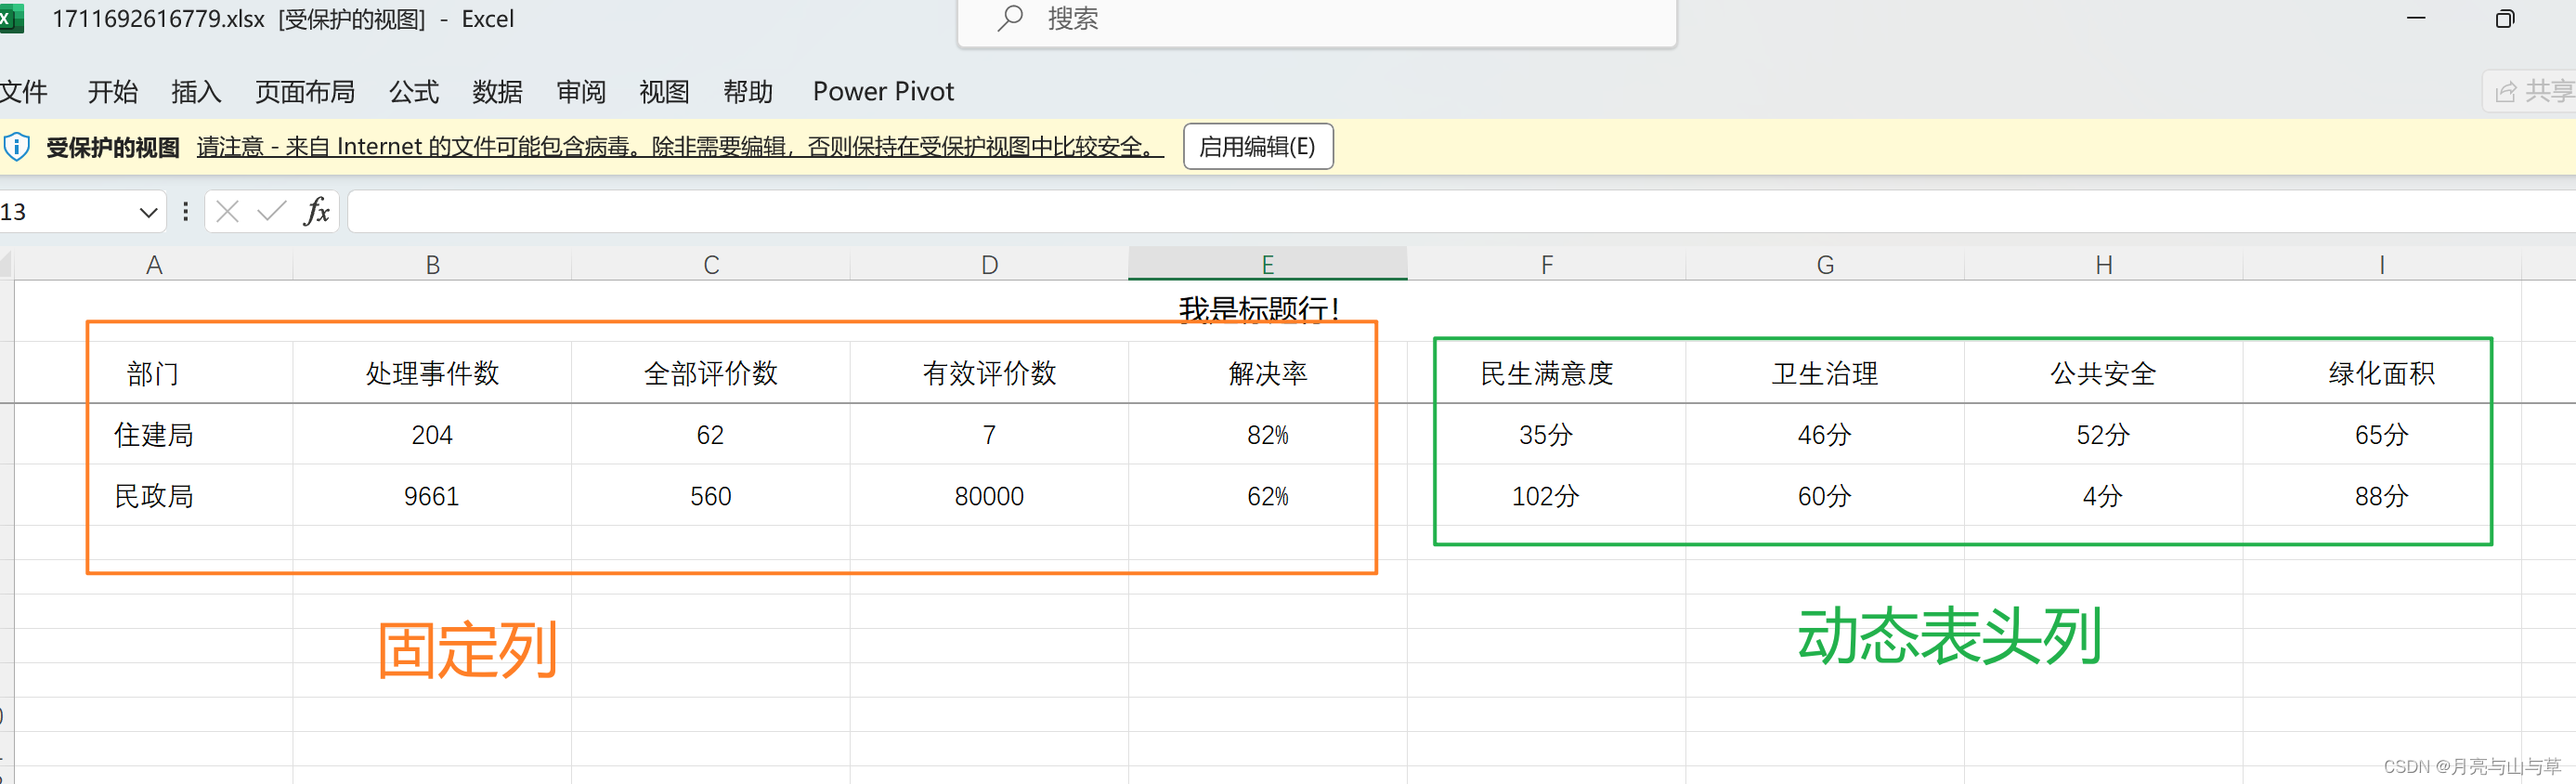Select column I header
The image size is (2576, 784).
pyautogui.click(x=2382, y=265)
